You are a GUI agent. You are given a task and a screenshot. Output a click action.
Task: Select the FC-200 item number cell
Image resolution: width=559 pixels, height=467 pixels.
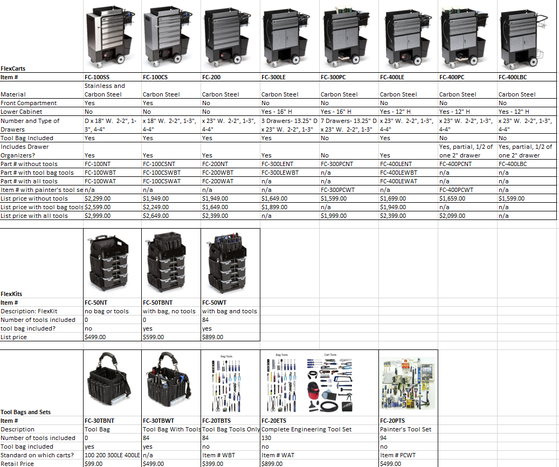[230, 77]
